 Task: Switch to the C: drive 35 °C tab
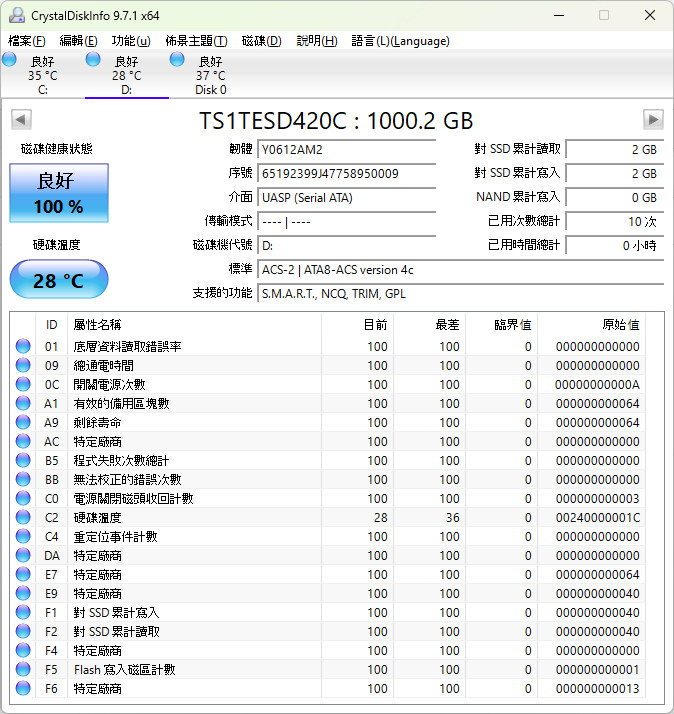[43, 75]
